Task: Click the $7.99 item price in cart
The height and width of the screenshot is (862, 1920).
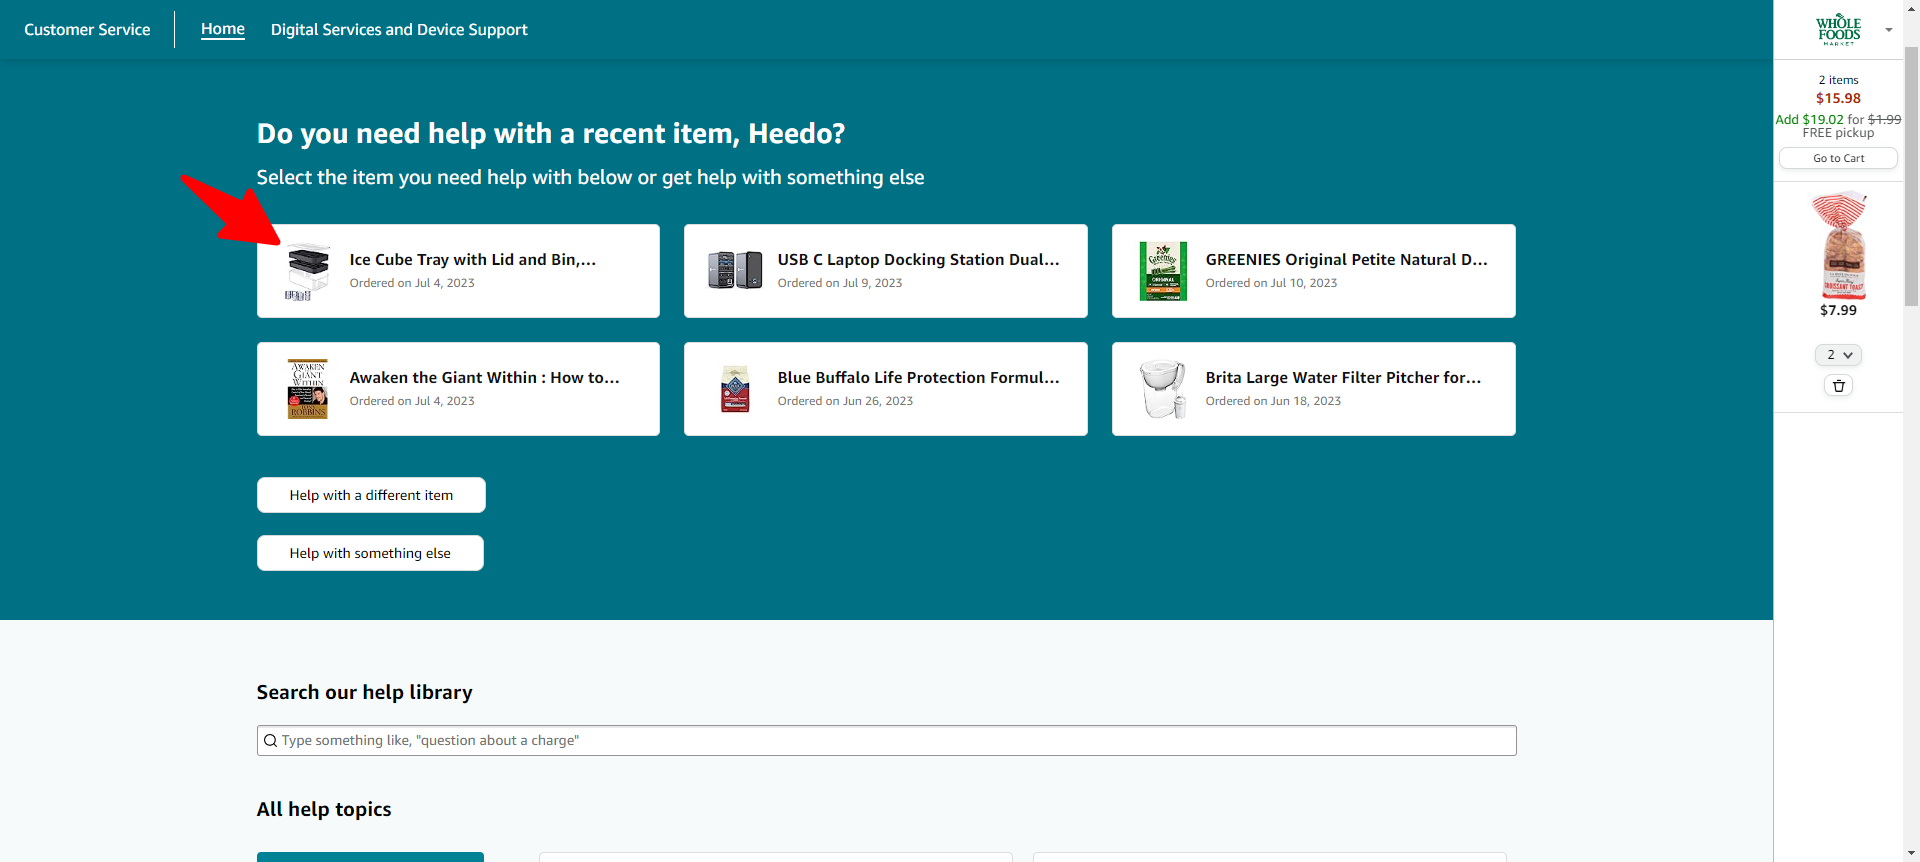Action: 1838,310
